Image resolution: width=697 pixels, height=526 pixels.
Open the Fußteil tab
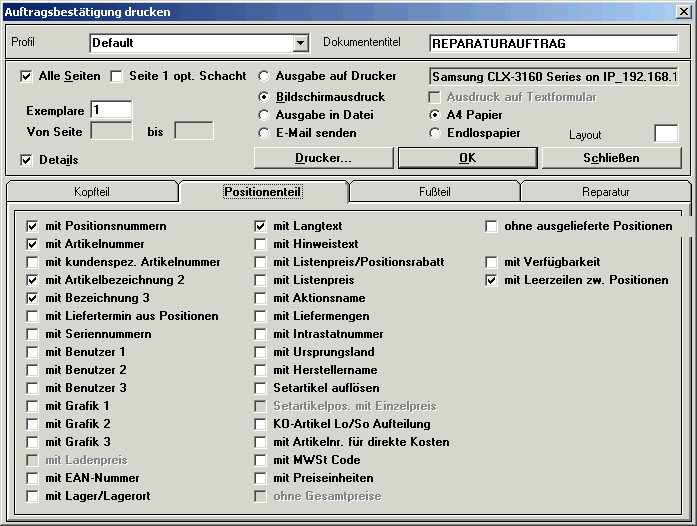pos(434,192)
